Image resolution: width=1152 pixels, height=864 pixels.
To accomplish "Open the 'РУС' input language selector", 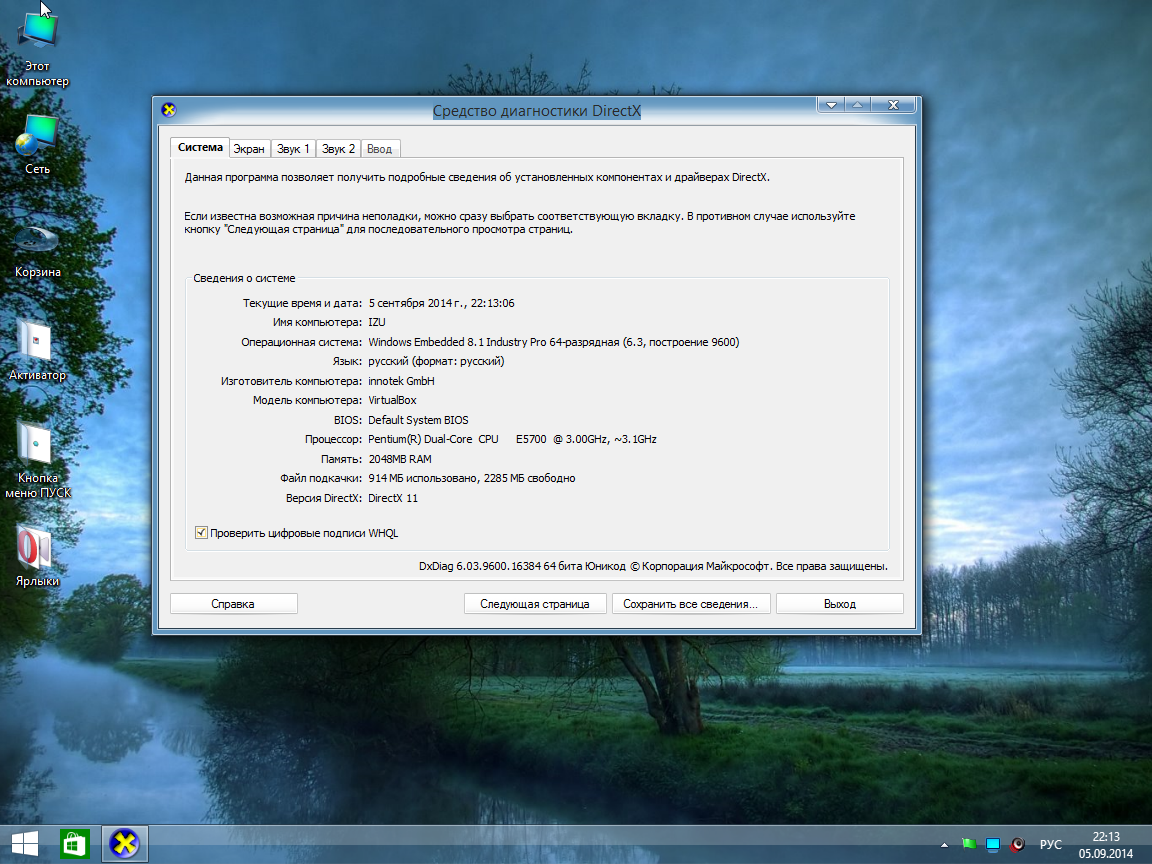I will tap(1051, 845).
